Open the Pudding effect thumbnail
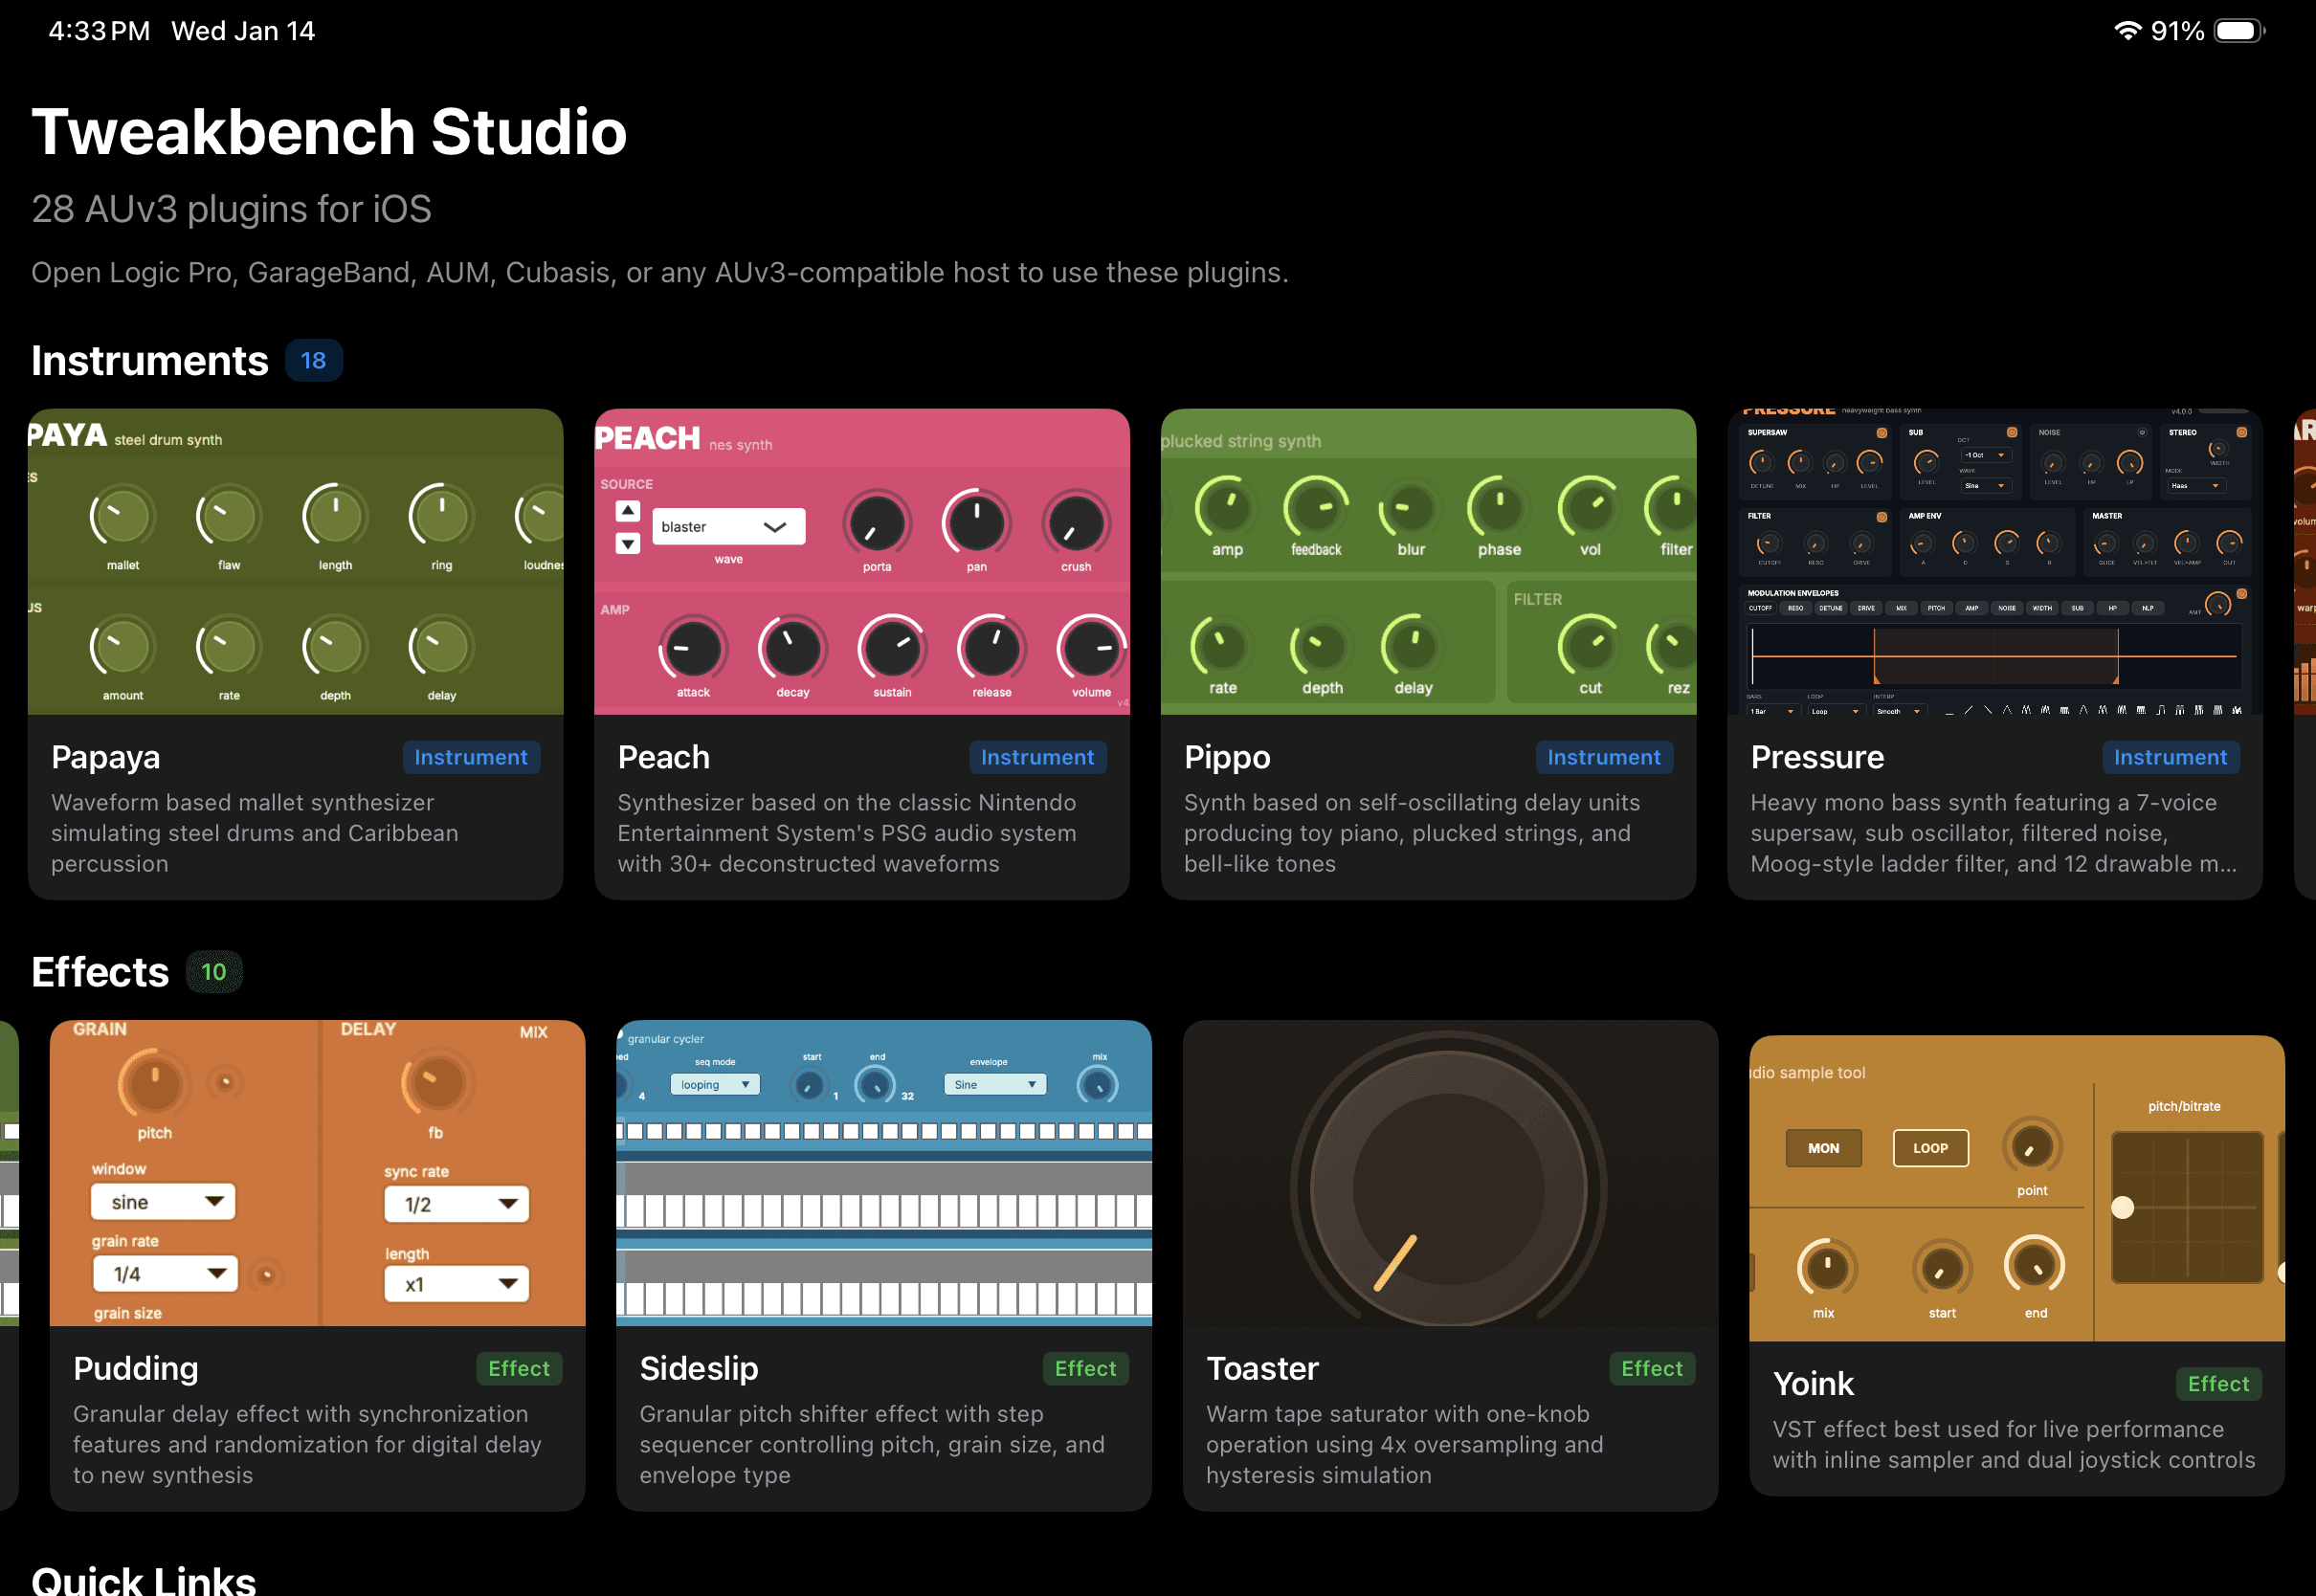The image size is (2316, 1596). click(x=317, y=1173)
